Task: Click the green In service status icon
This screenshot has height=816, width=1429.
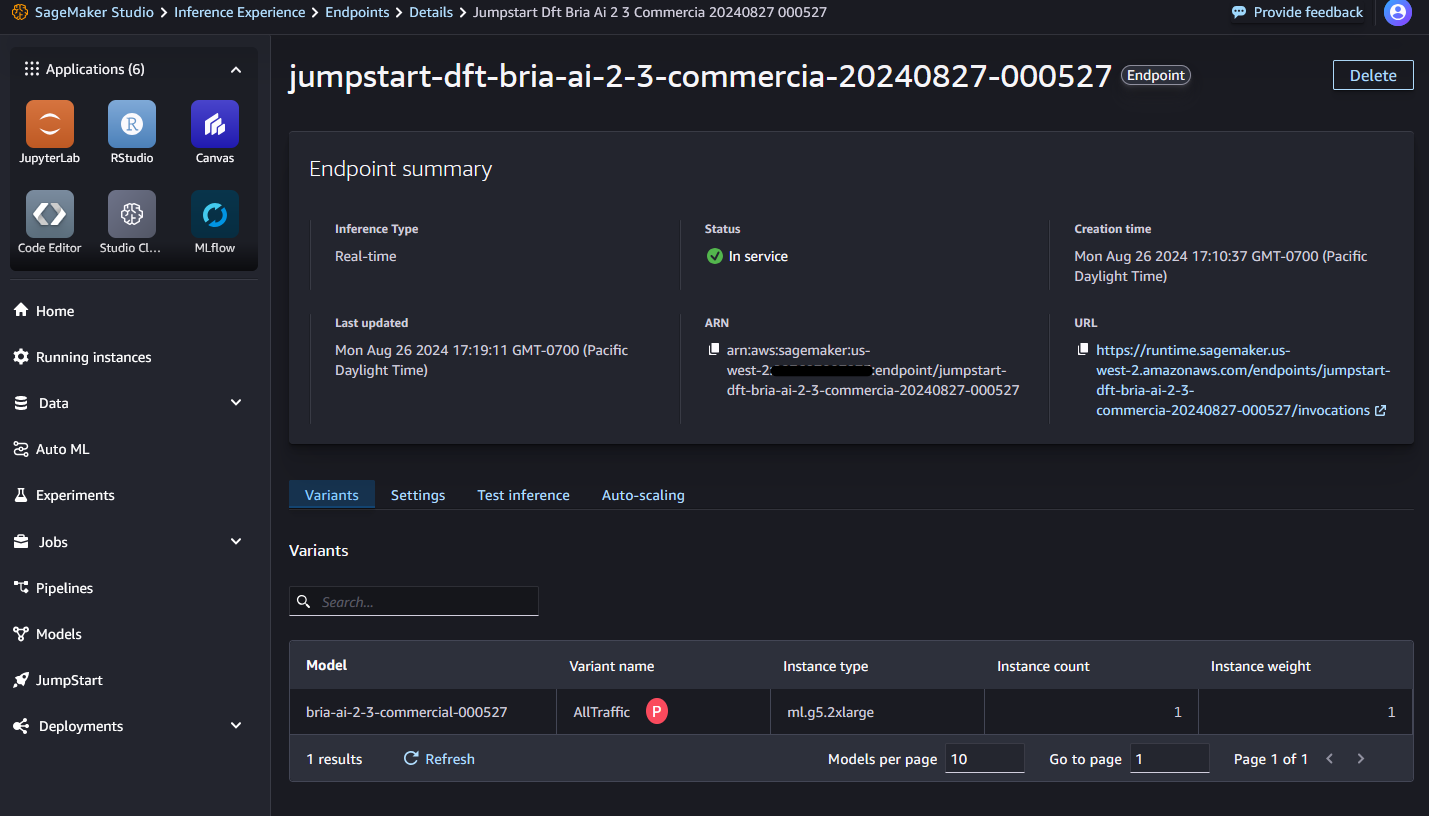Action: pyautogui.click(x=715, y=256)
